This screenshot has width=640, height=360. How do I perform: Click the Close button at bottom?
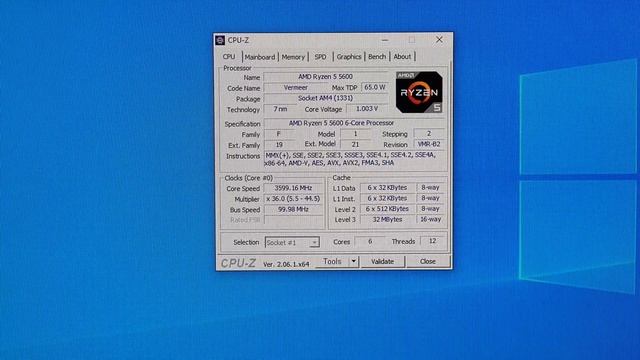[x=428, y=262]
